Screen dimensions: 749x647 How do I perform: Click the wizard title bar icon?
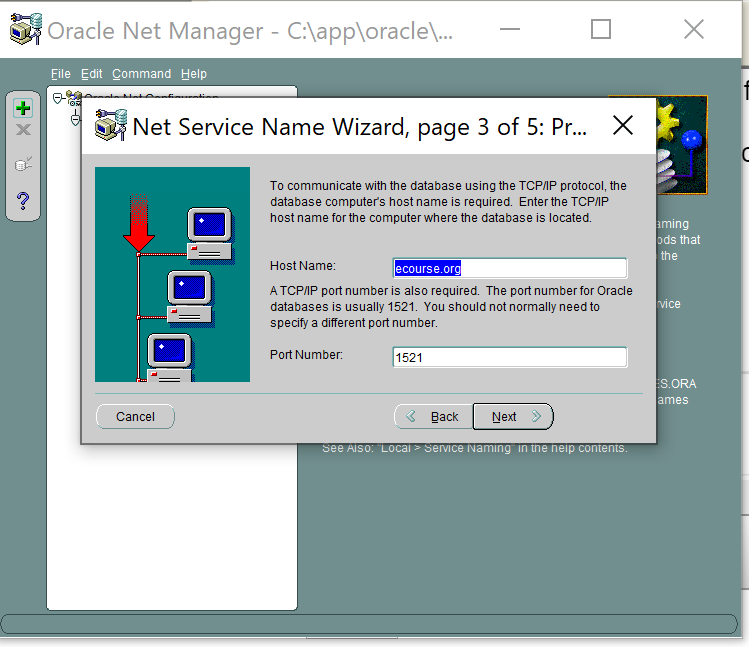click(110, 126)
